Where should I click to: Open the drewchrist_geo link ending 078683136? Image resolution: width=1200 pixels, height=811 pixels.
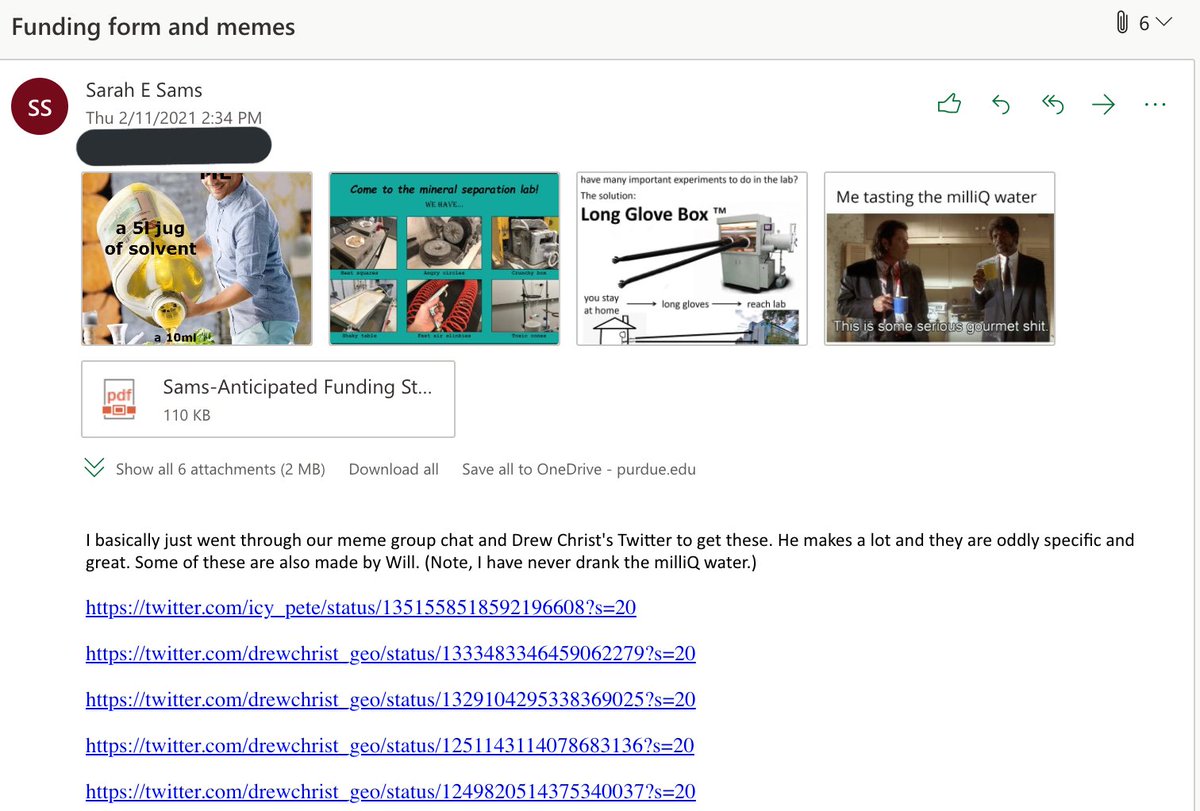(390, 745)
